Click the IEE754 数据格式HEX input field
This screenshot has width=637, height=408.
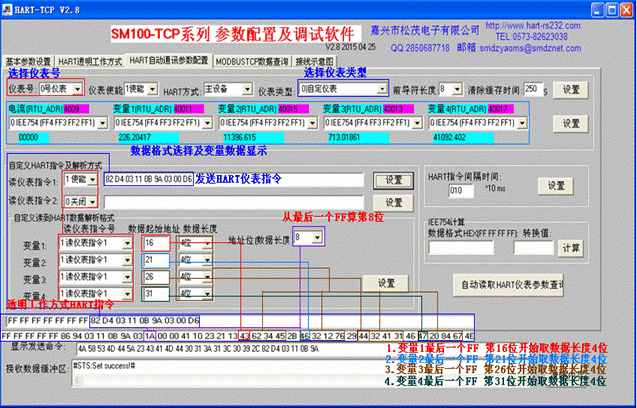coord(461,247)
